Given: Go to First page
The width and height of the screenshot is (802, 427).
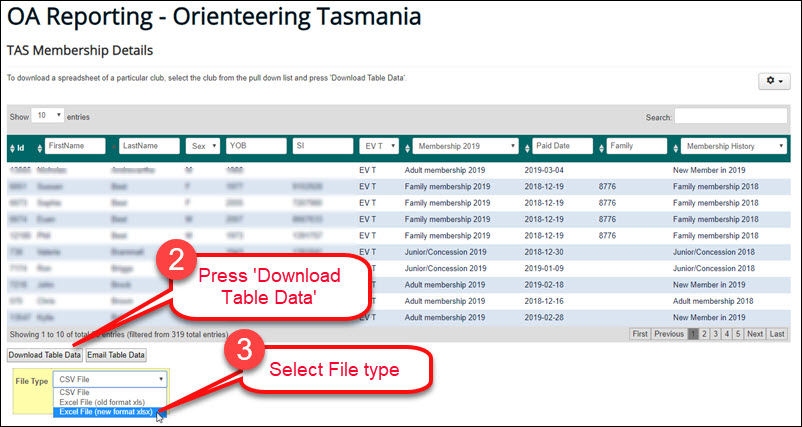Looking at the screenshot, I should (x=640, y=334).
